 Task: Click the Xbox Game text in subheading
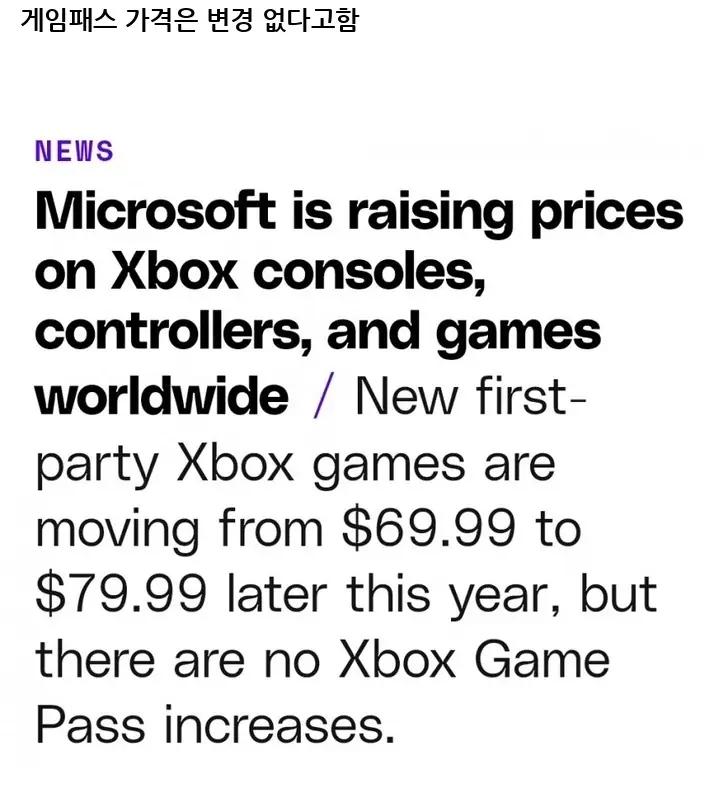pos(474,660)
